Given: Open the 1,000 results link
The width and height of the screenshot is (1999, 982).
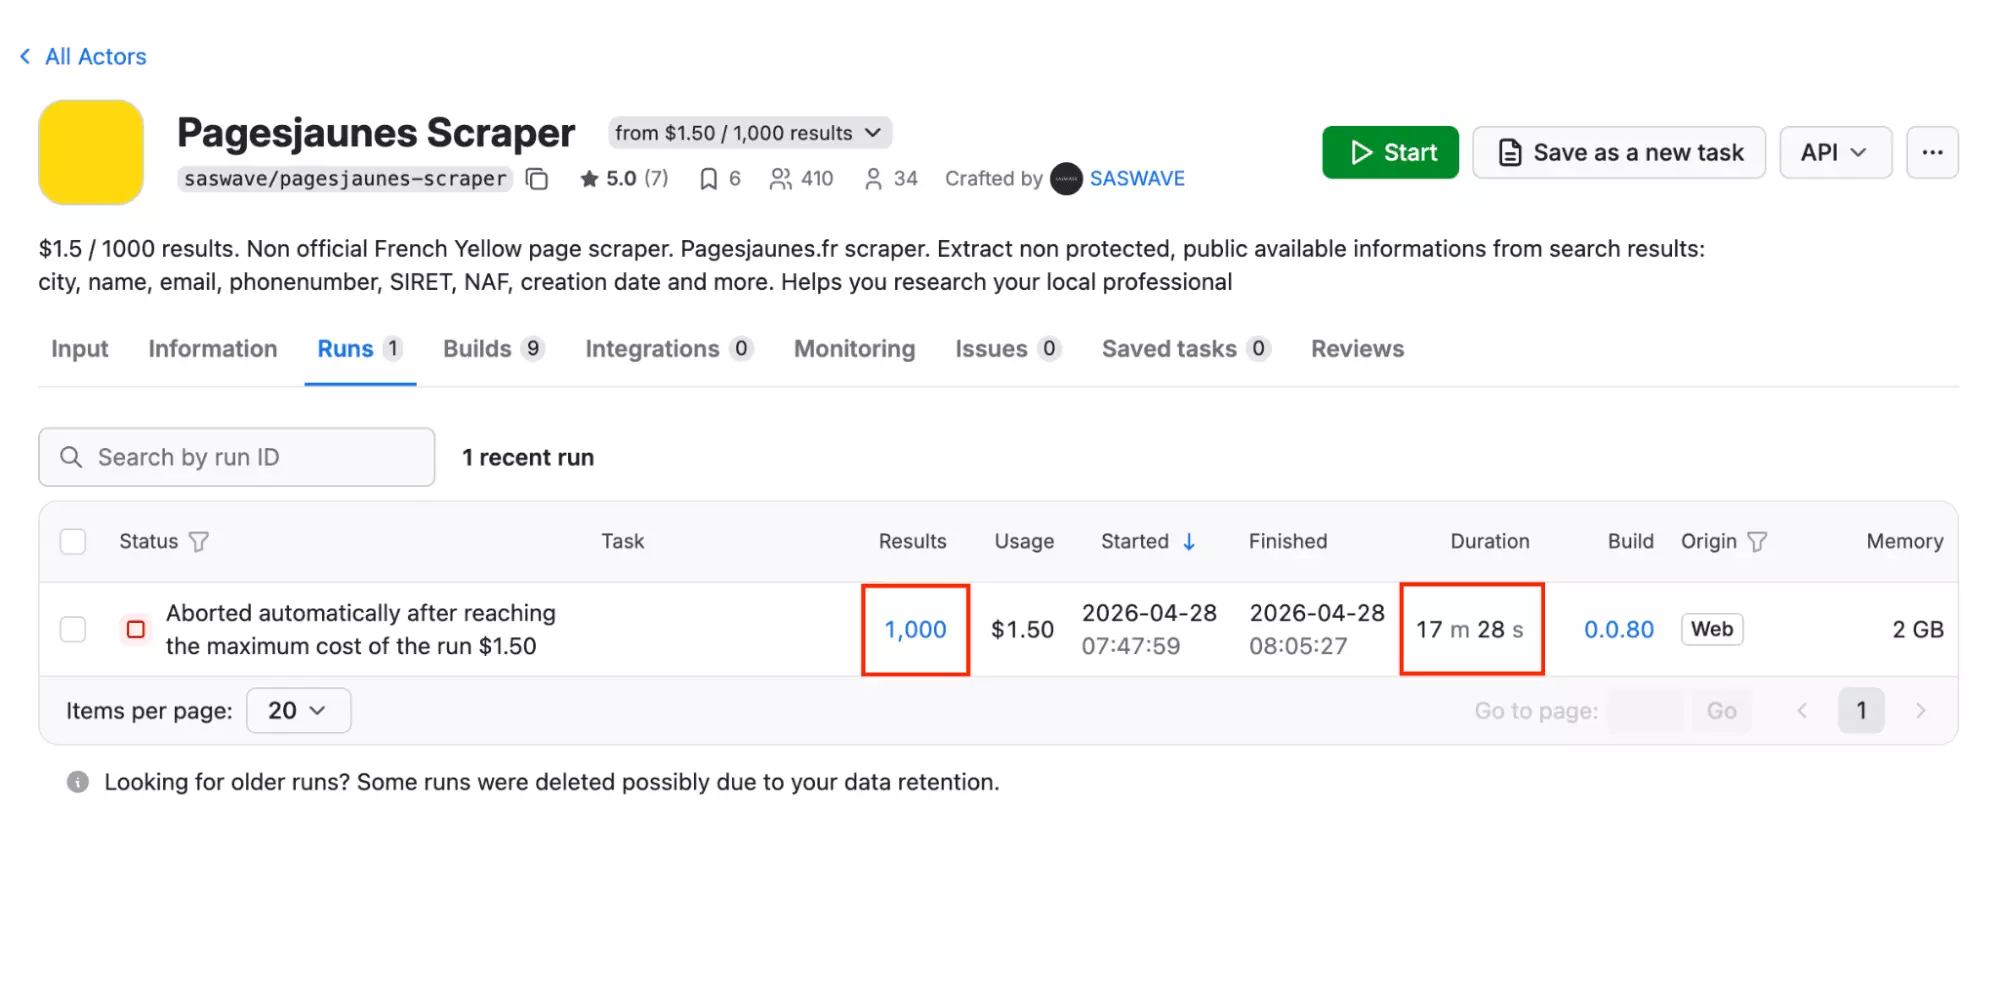Looking at the screenshot, I should tap(915, 630).
